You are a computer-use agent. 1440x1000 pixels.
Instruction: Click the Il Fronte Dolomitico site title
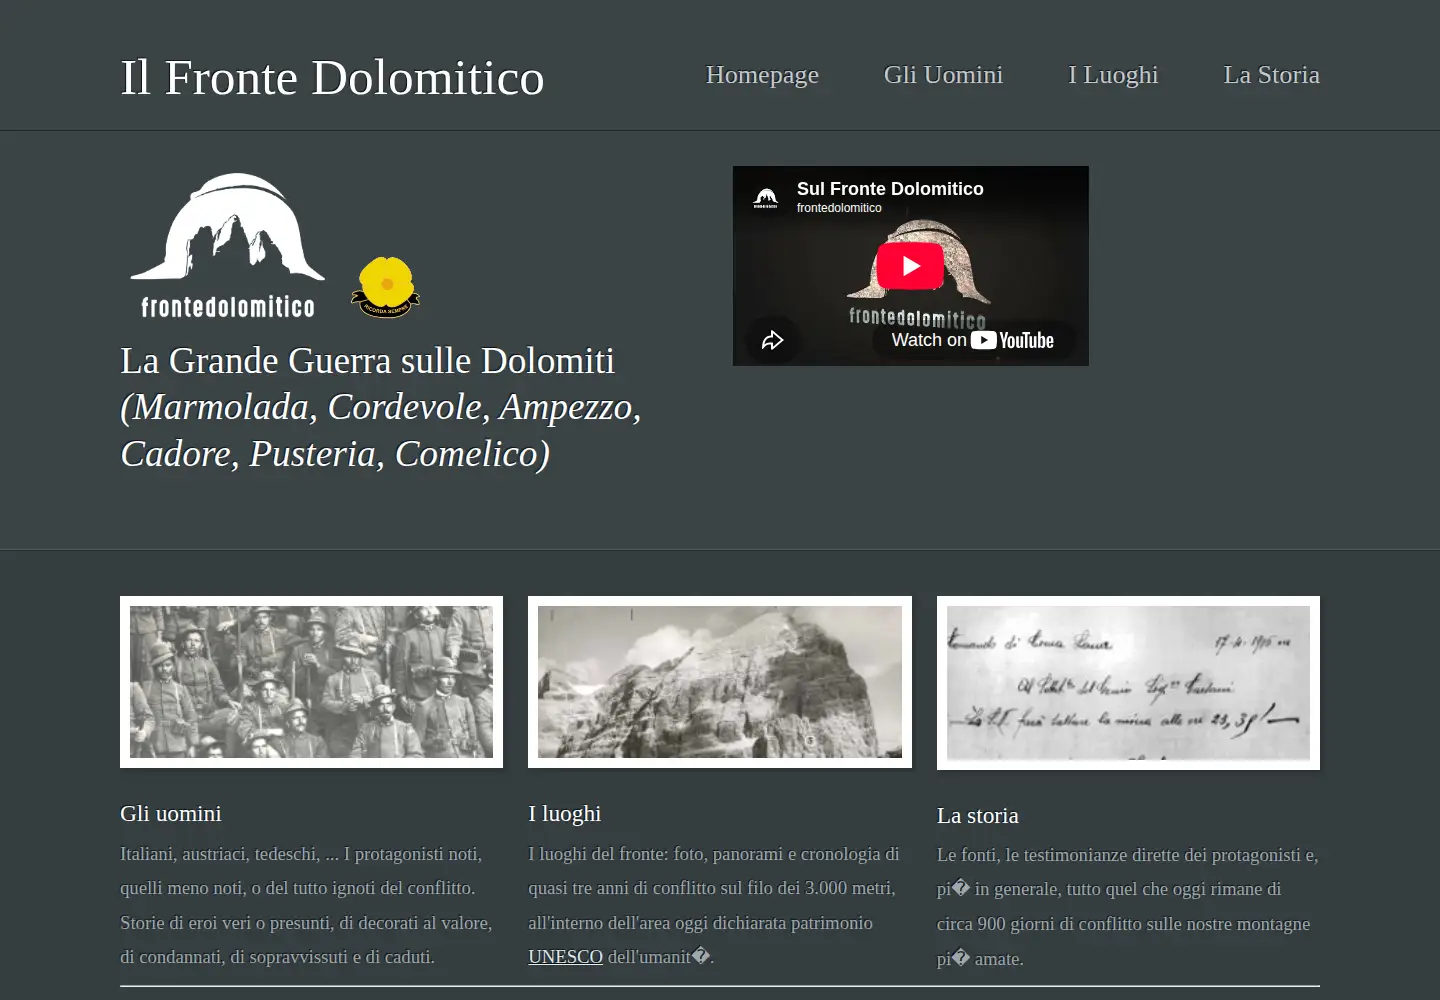click(332, 78)
